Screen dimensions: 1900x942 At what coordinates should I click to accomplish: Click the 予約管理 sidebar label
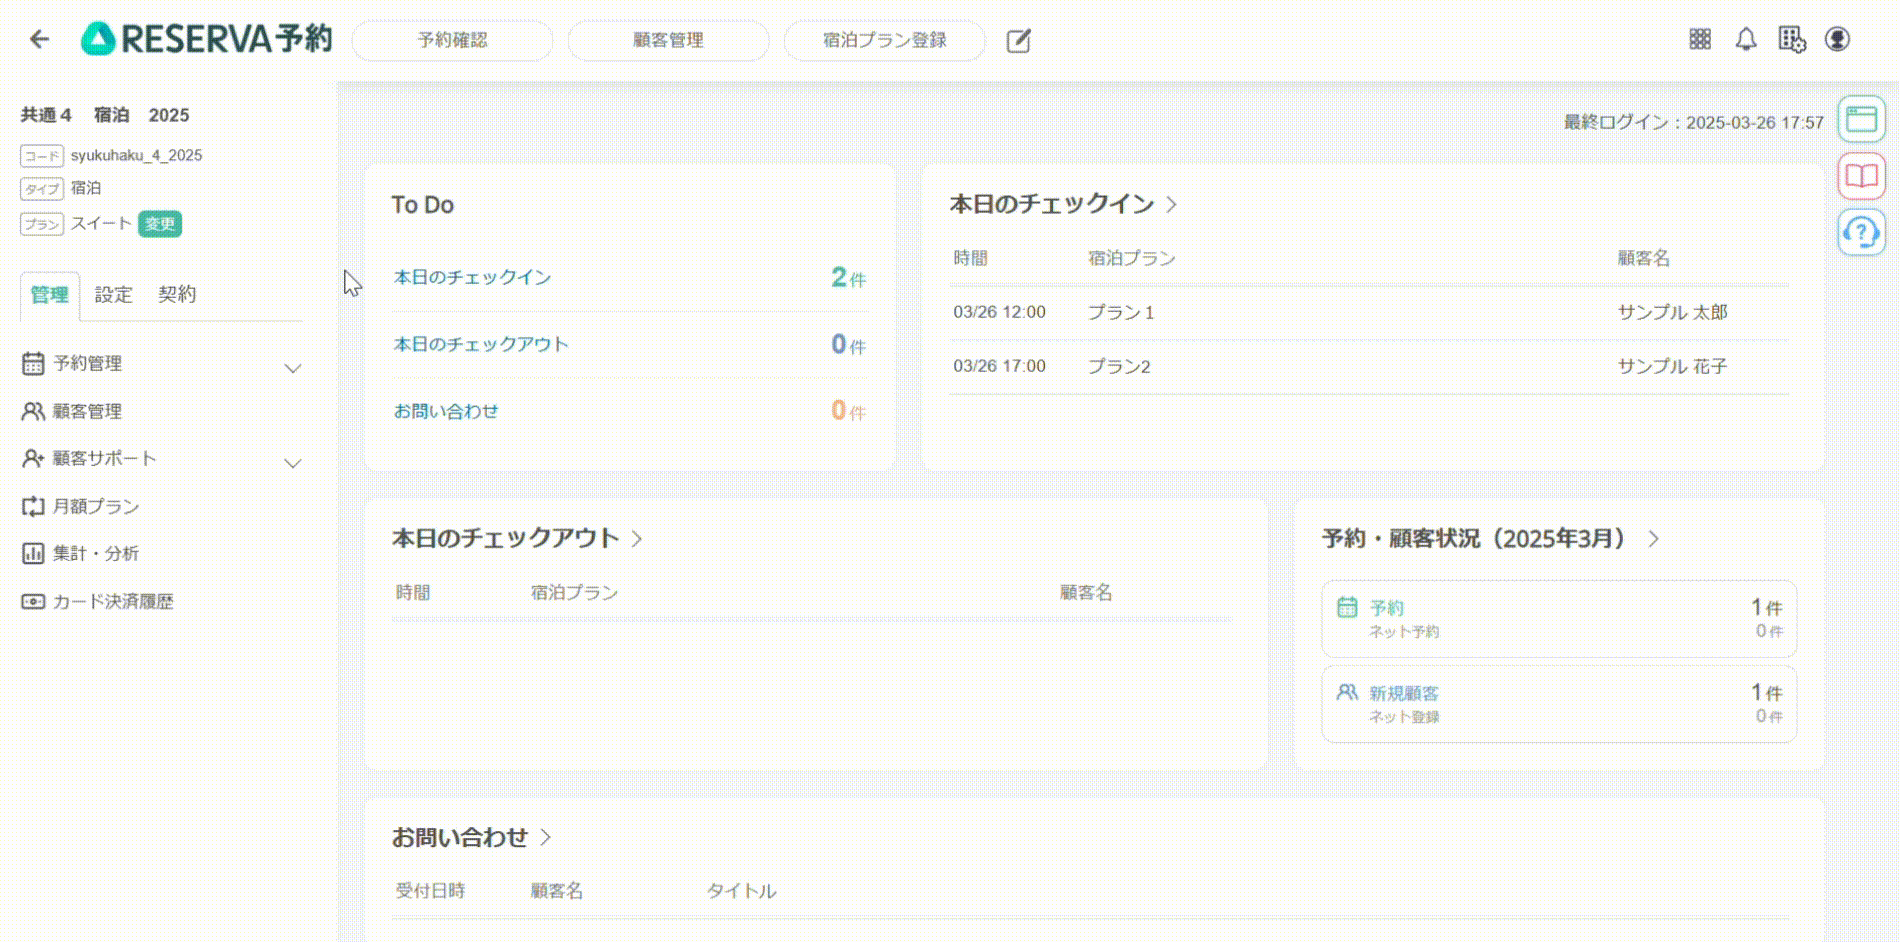[87, 363]
